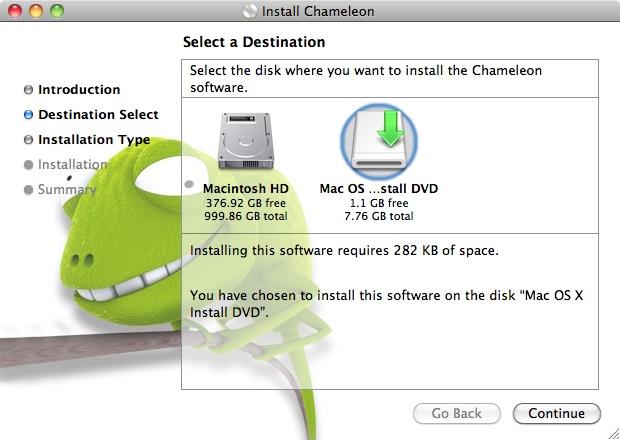Screen dimensions: 620x440
Task: Click the "Install Chameleon" window title
Action: point(318,11)
